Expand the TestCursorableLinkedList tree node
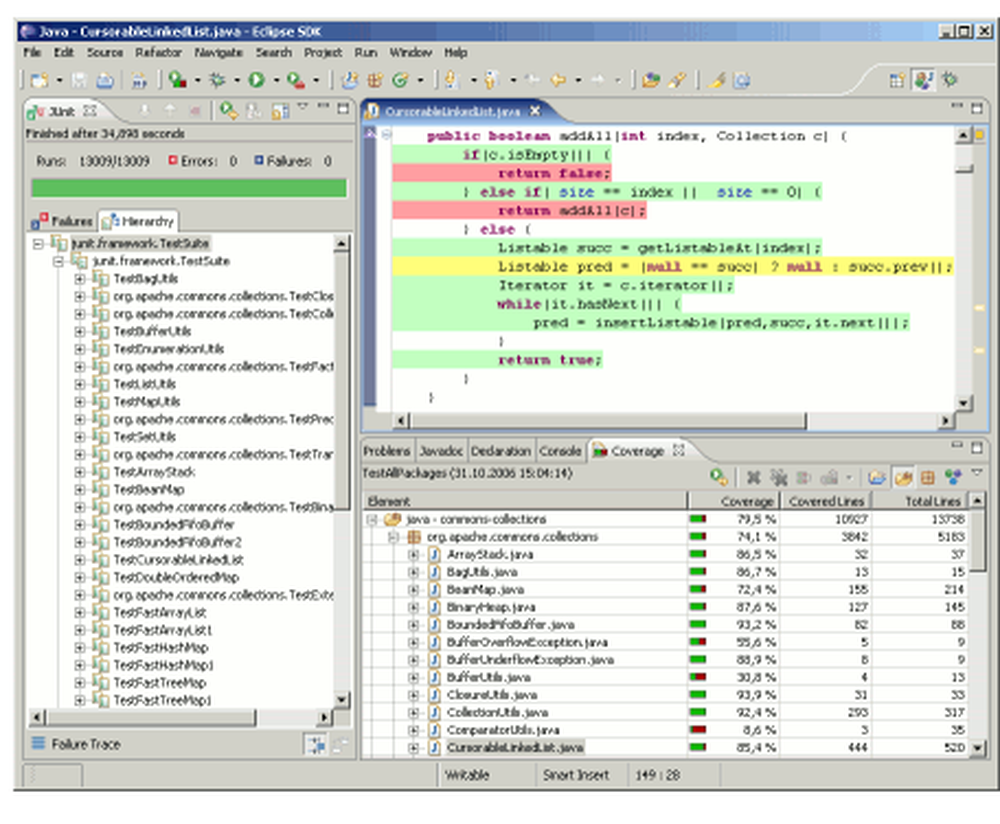Image resolution: width=1000 pixels, height=824 pixels. pos(80,559)
